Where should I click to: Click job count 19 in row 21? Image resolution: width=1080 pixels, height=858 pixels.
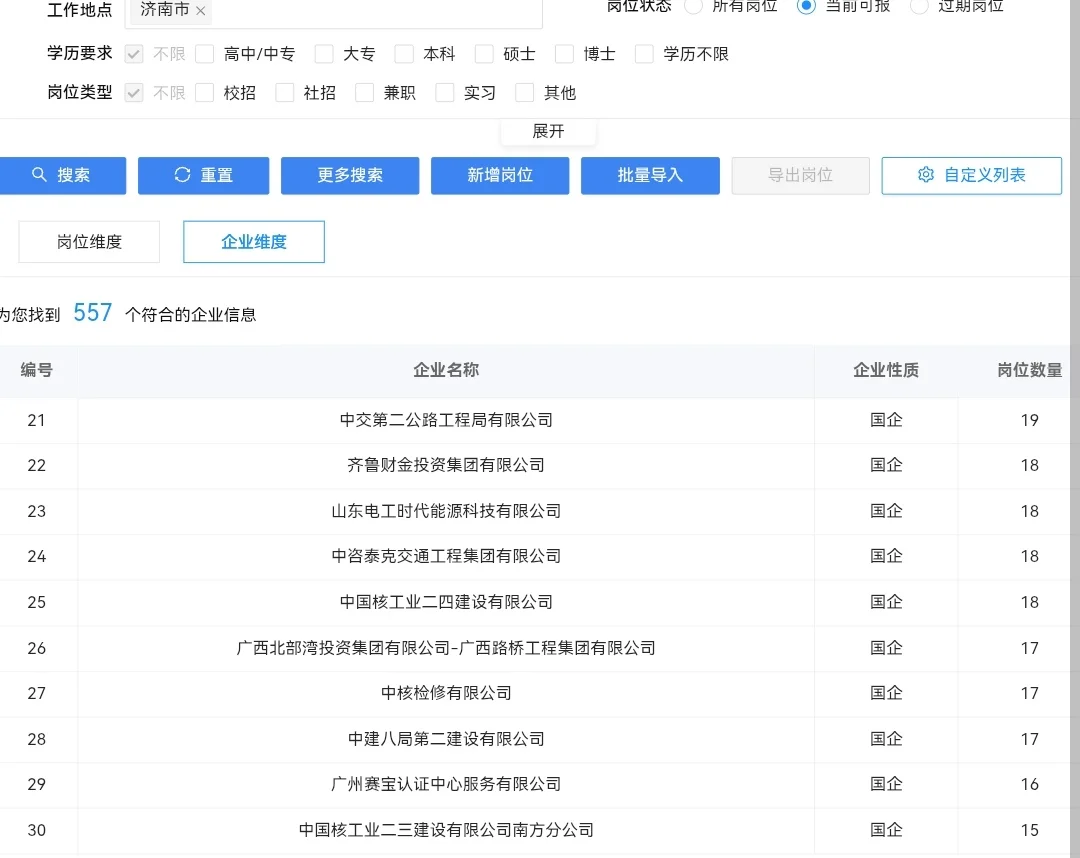point(1029,420)
